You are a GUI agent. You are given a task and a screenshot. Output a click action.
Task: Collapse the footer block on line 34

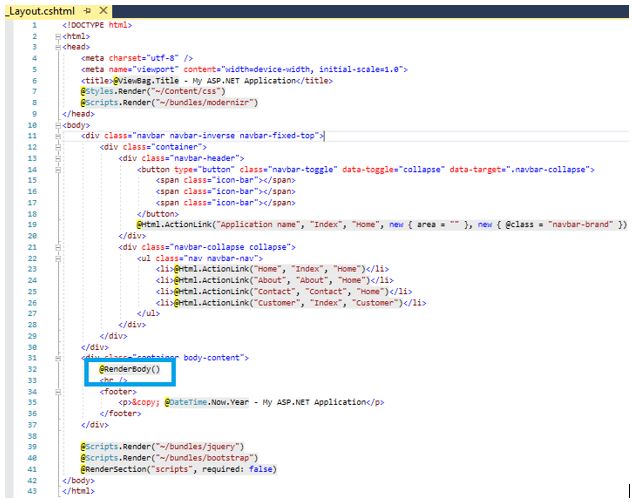[x=58, y=392]
